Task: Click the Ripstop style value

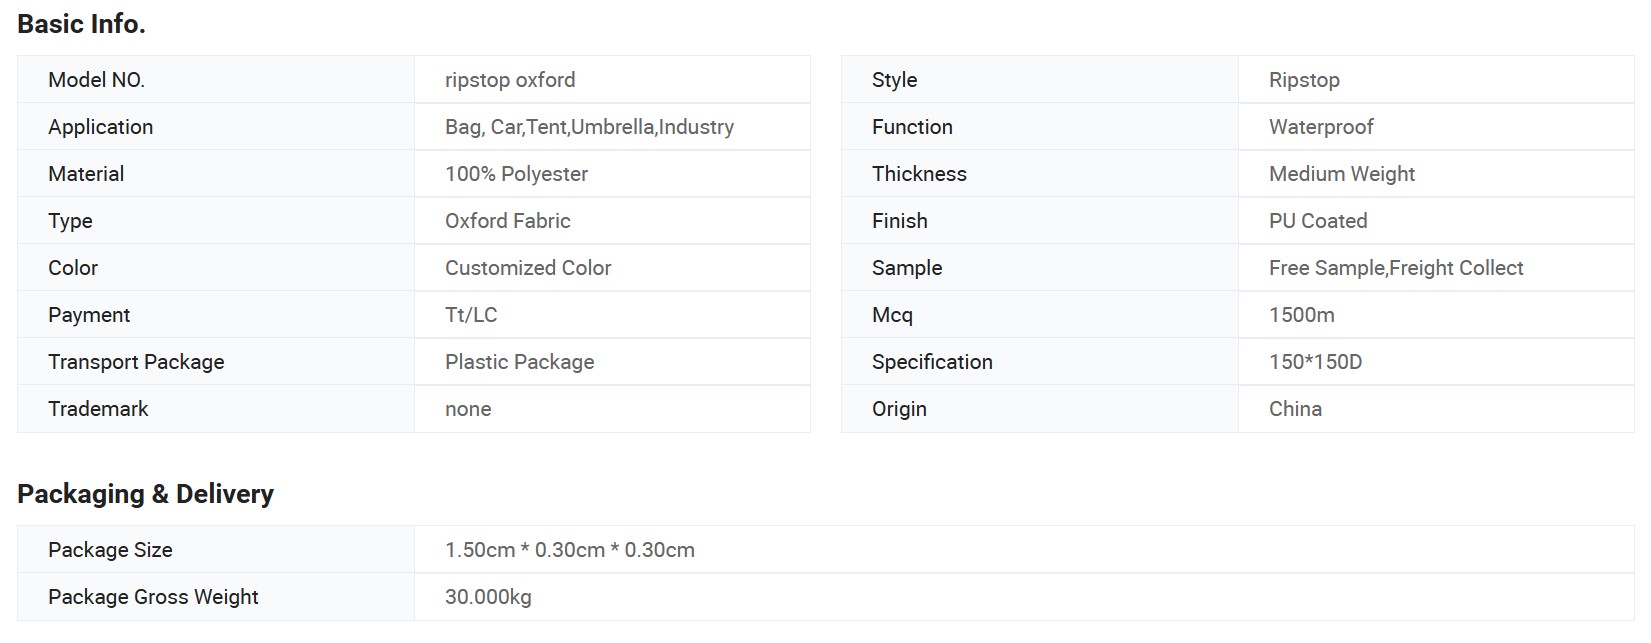Action: click(x=1304, y=80)
